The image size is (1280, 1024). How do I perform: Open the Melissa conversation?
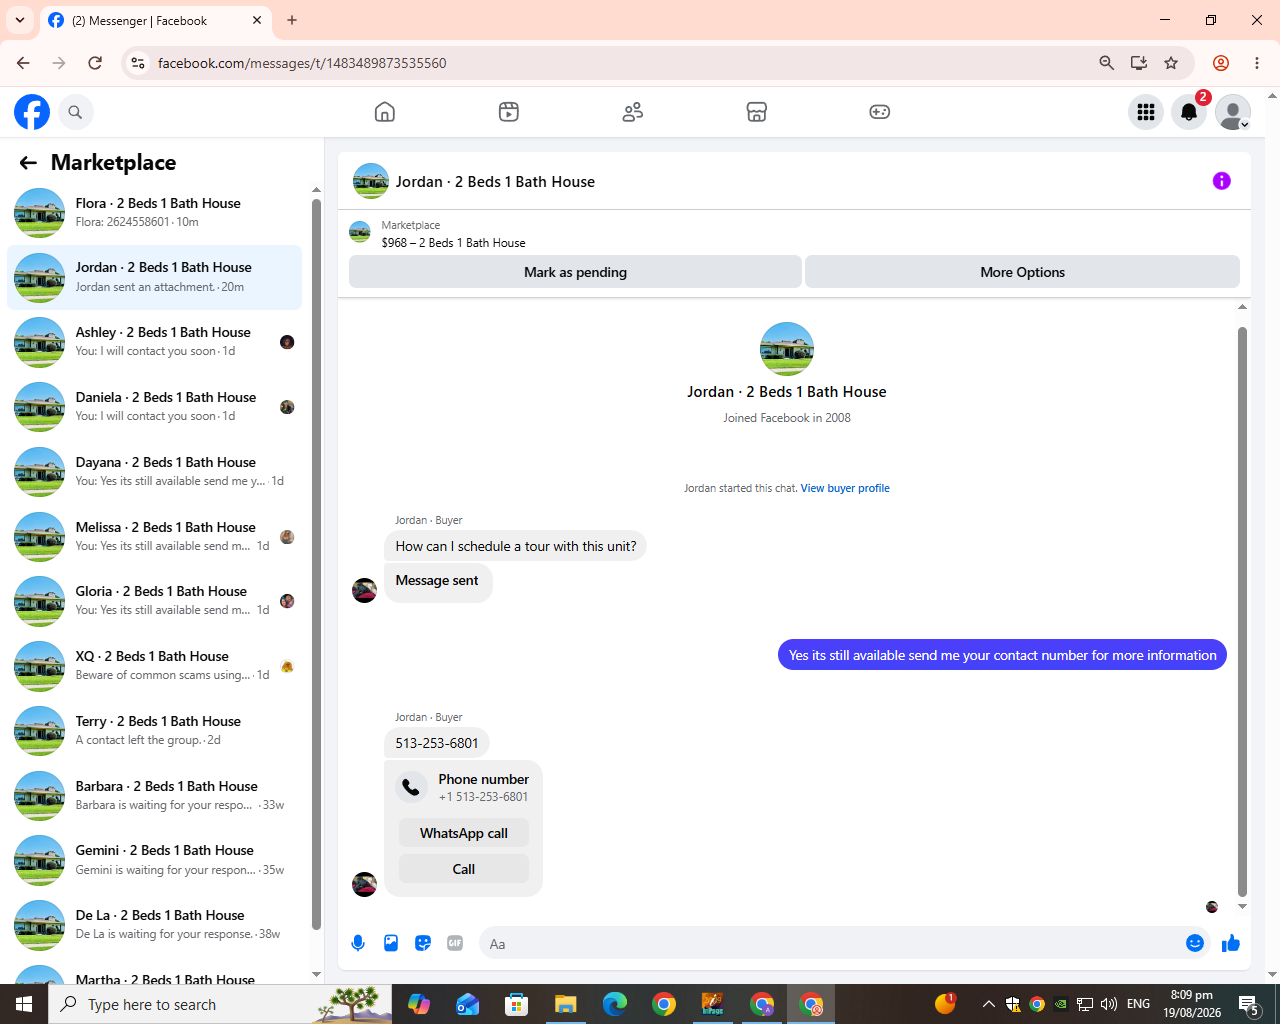[155, 537]
